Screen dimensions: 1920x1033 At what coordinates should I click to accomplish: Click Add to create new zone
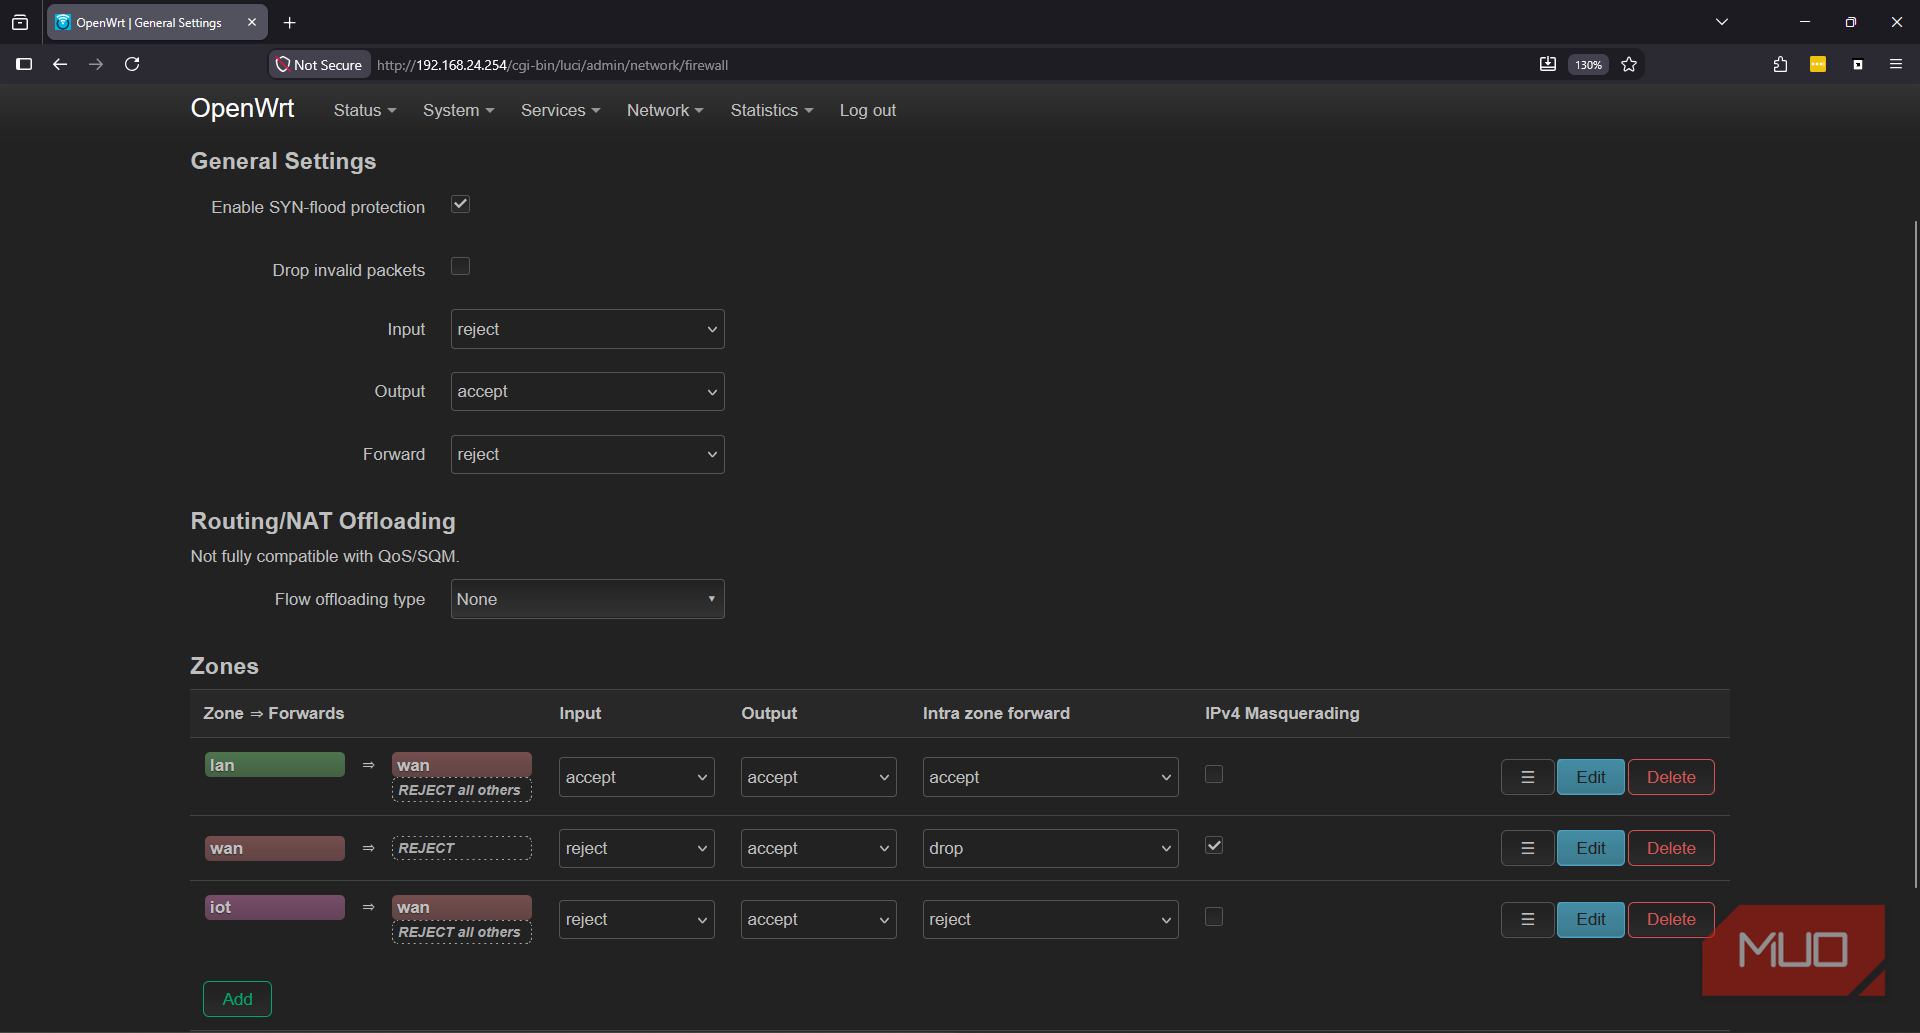tap(237, 999)
